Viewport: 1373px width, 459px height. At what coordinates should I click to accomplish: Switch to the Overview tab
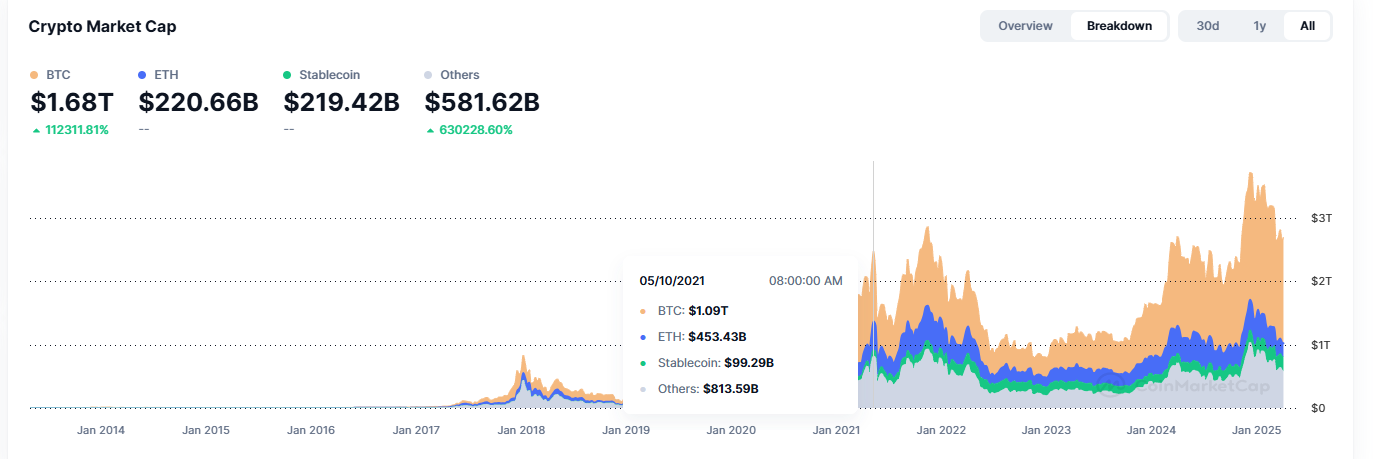[1025, 26]
